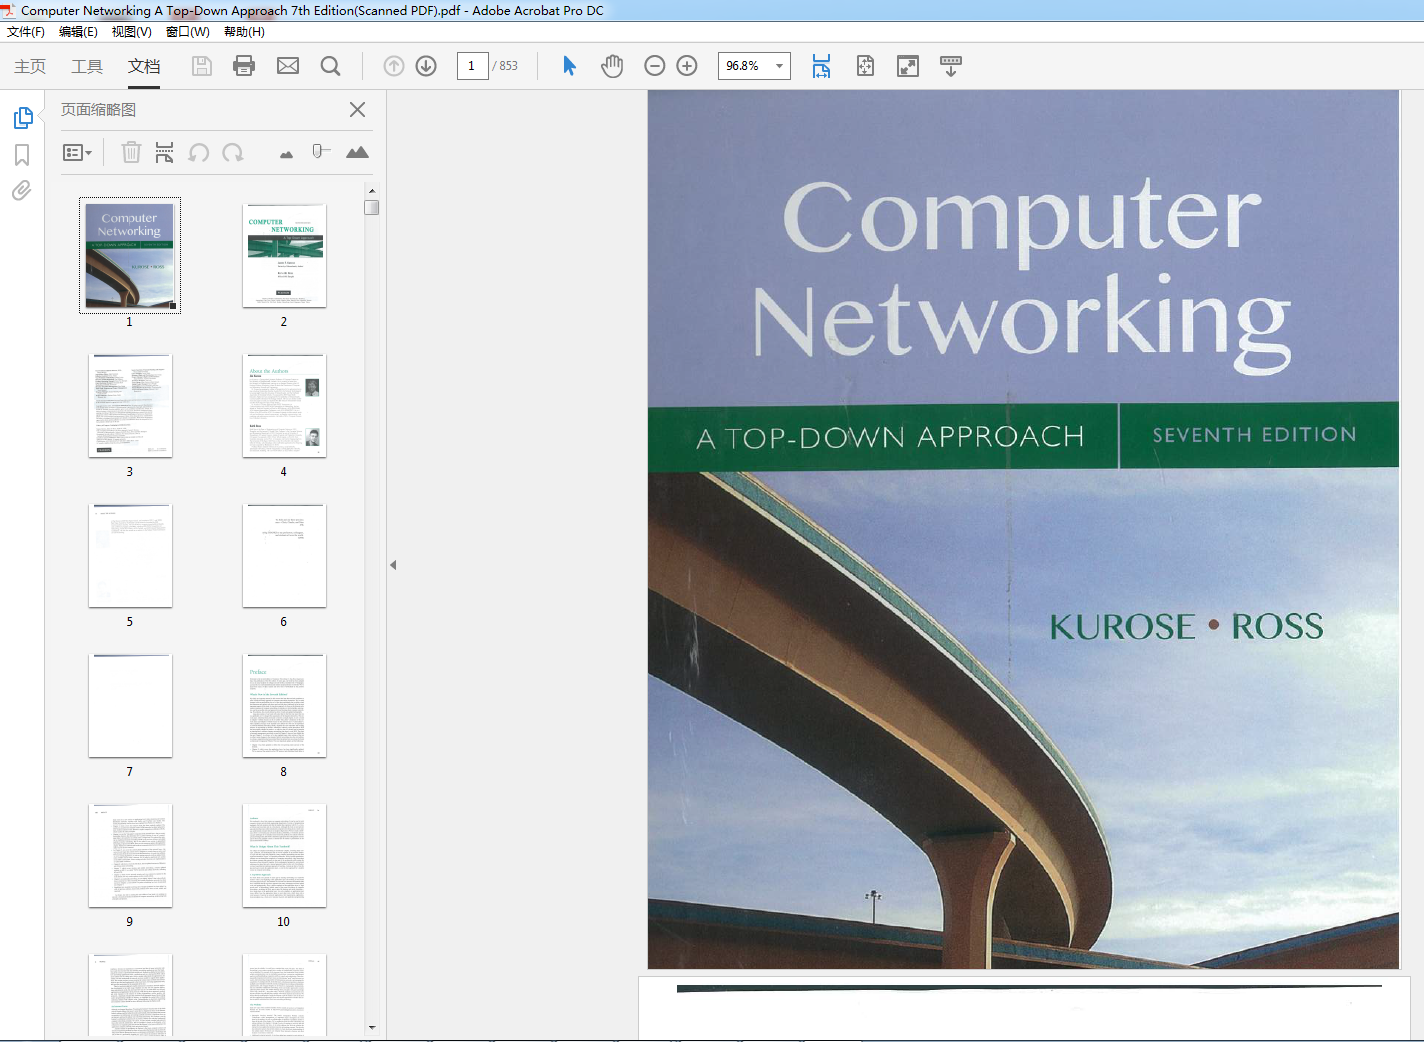Switch to the 主页 tab

coord(30,66)
